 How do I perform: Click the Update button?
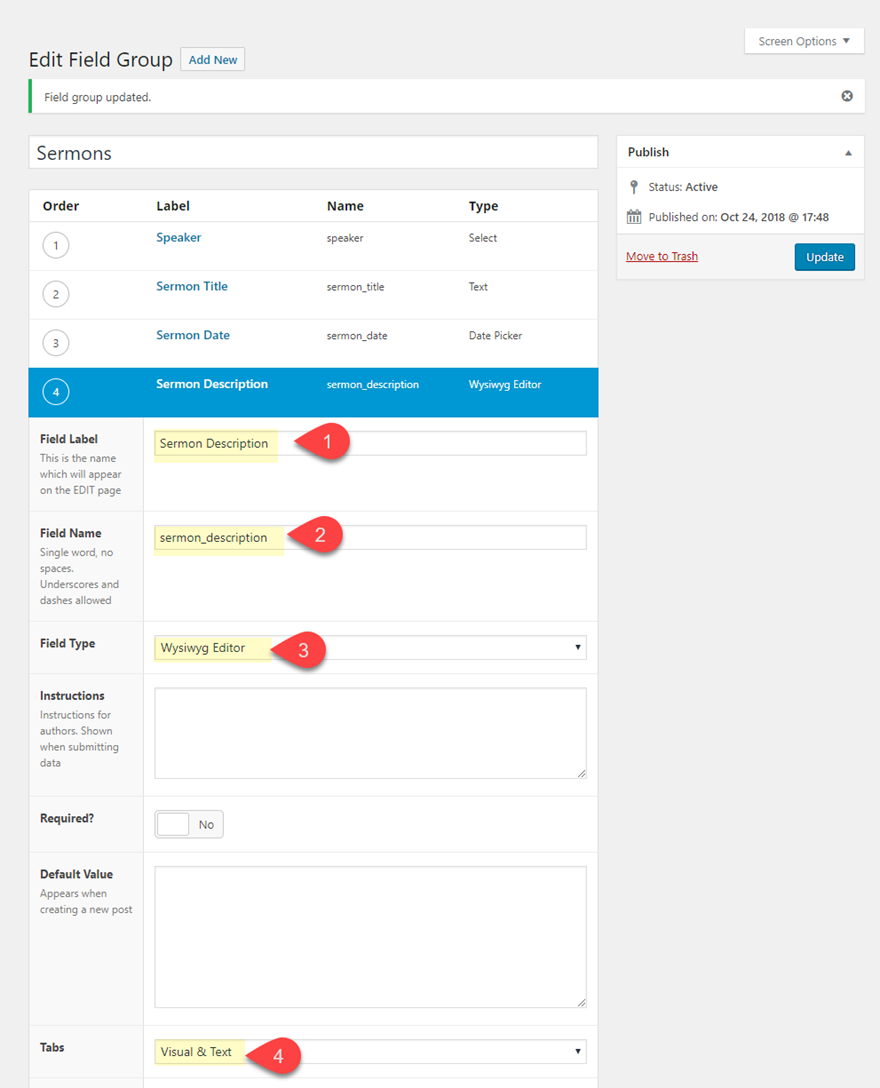coord(825,257)
